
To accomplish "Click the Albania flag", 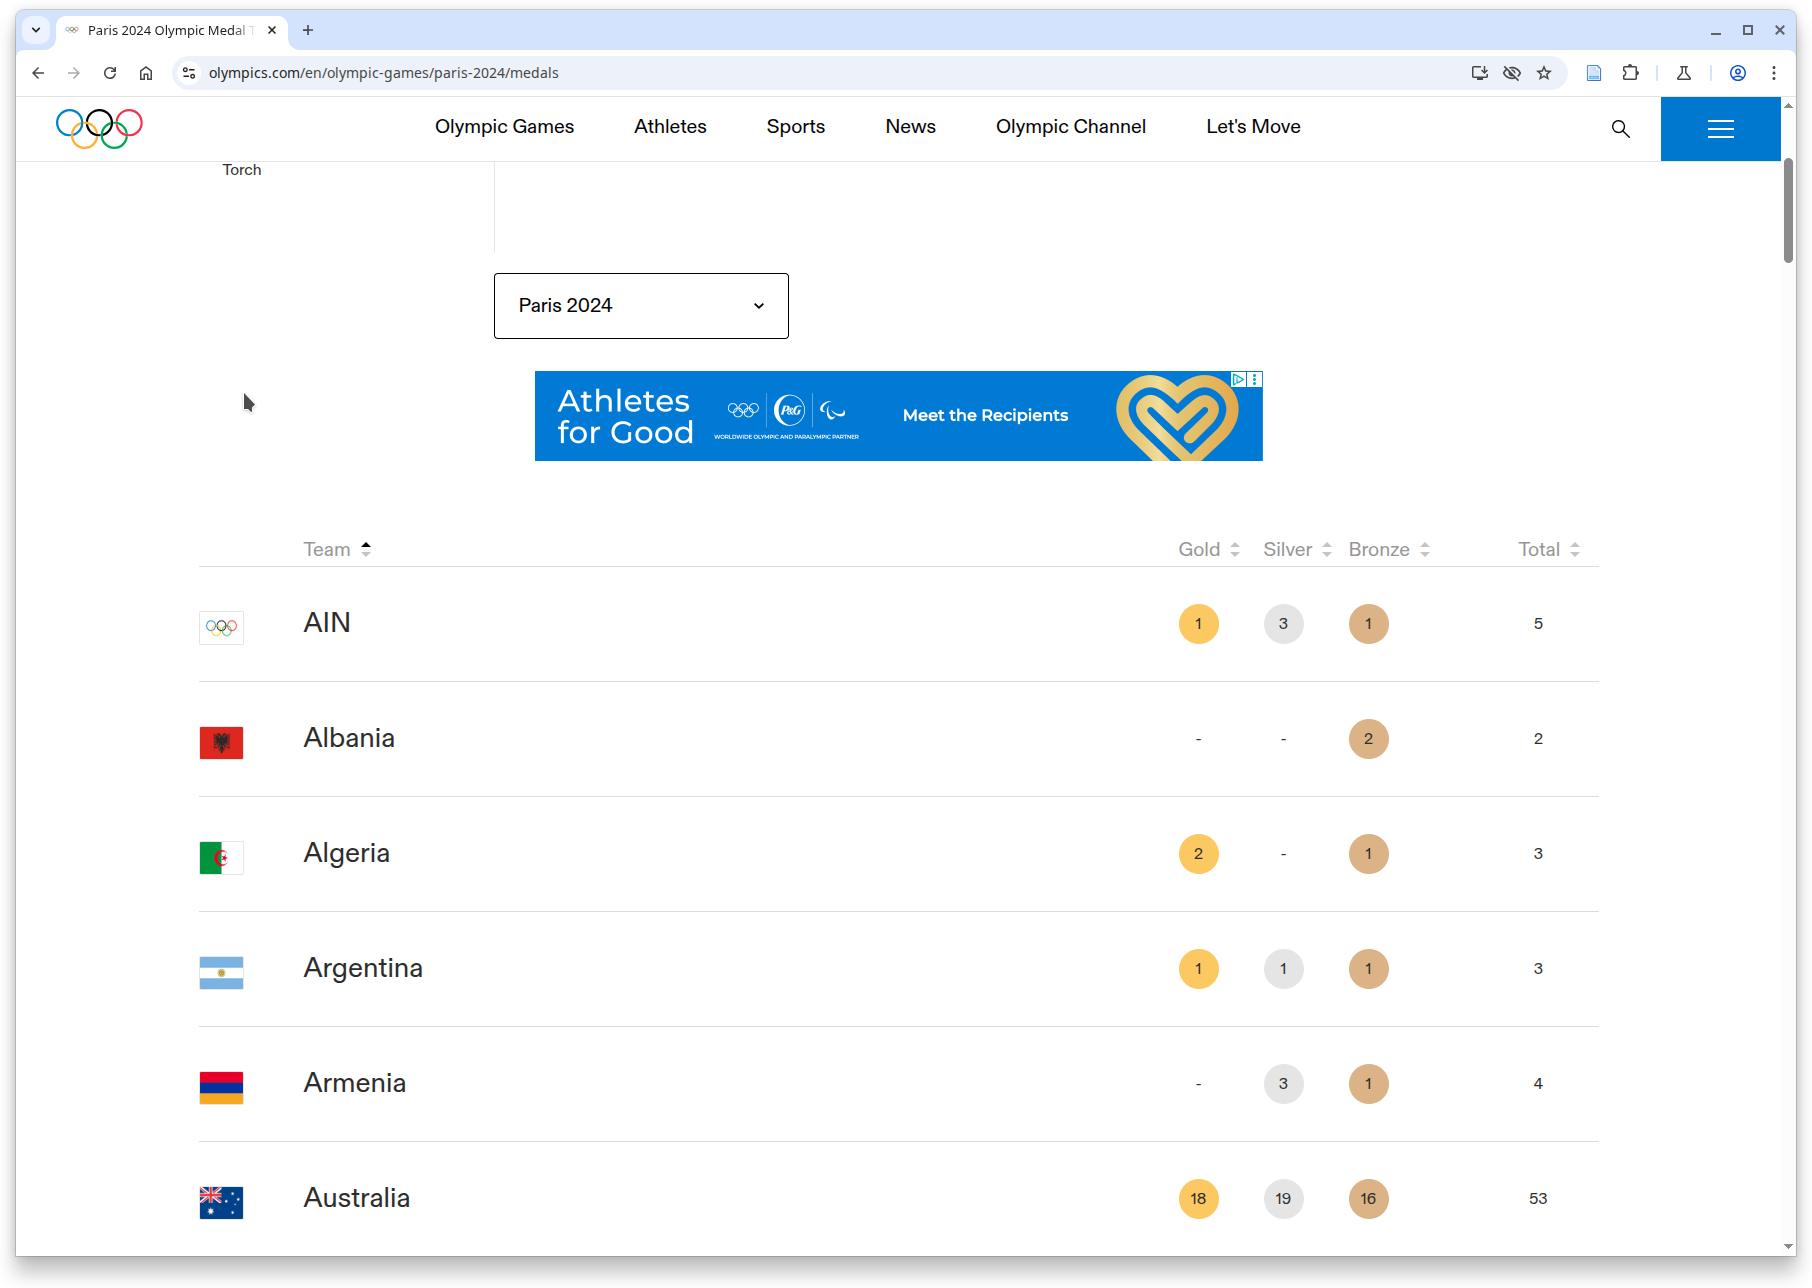I will pos(221,742).
